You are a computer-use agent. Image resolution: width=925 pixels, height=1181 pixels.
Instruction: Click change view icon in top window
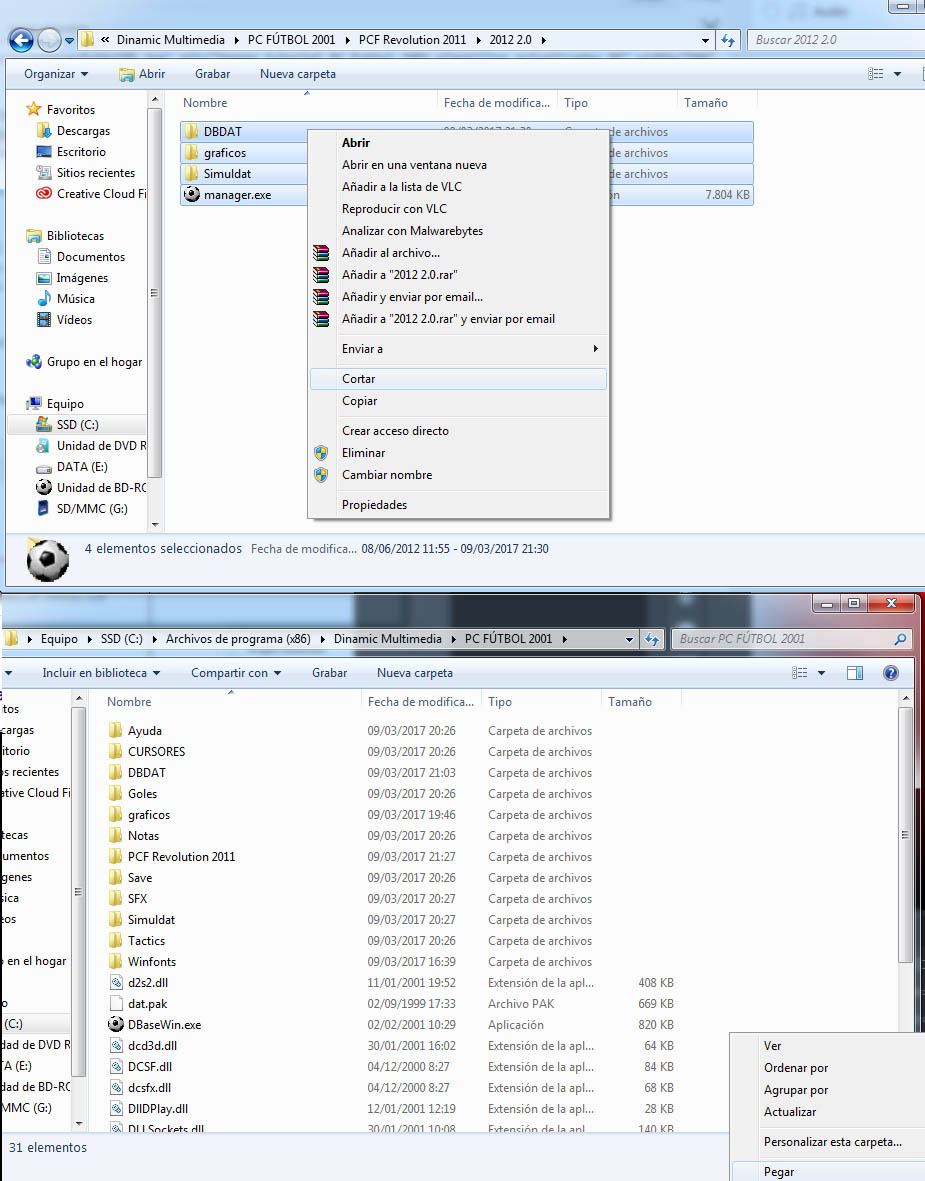tap(875, 74)
